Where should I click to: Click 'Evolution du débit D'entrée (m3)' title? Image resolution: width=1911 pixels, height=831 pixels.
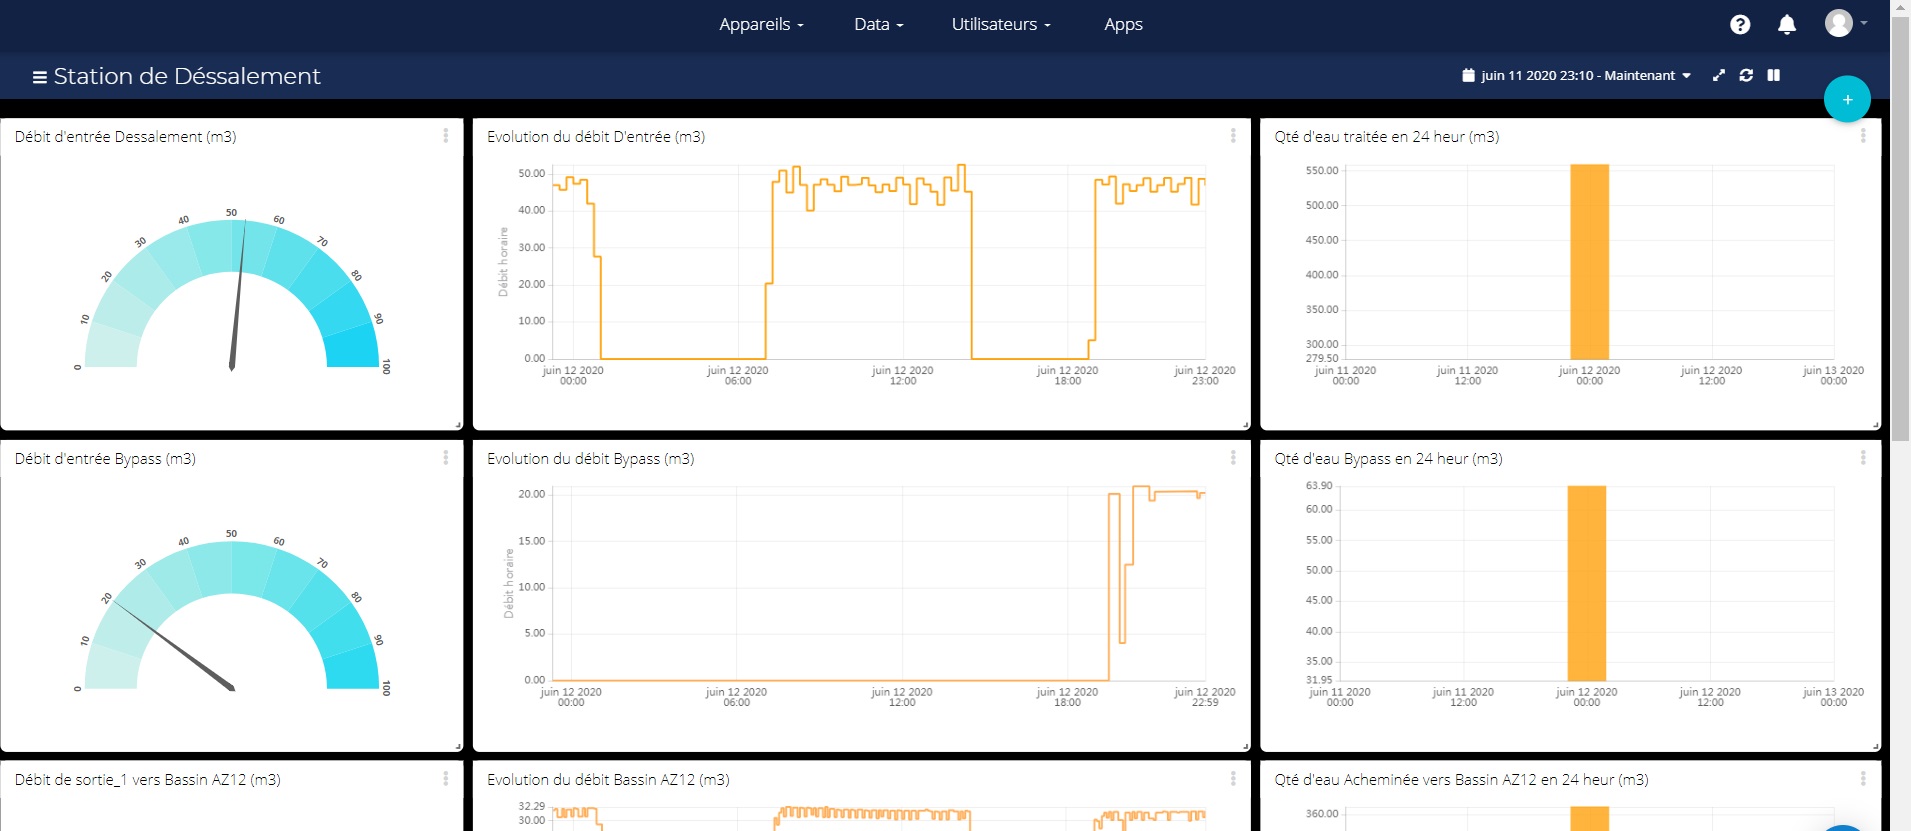pyautogui.click(x=596, y=137)
